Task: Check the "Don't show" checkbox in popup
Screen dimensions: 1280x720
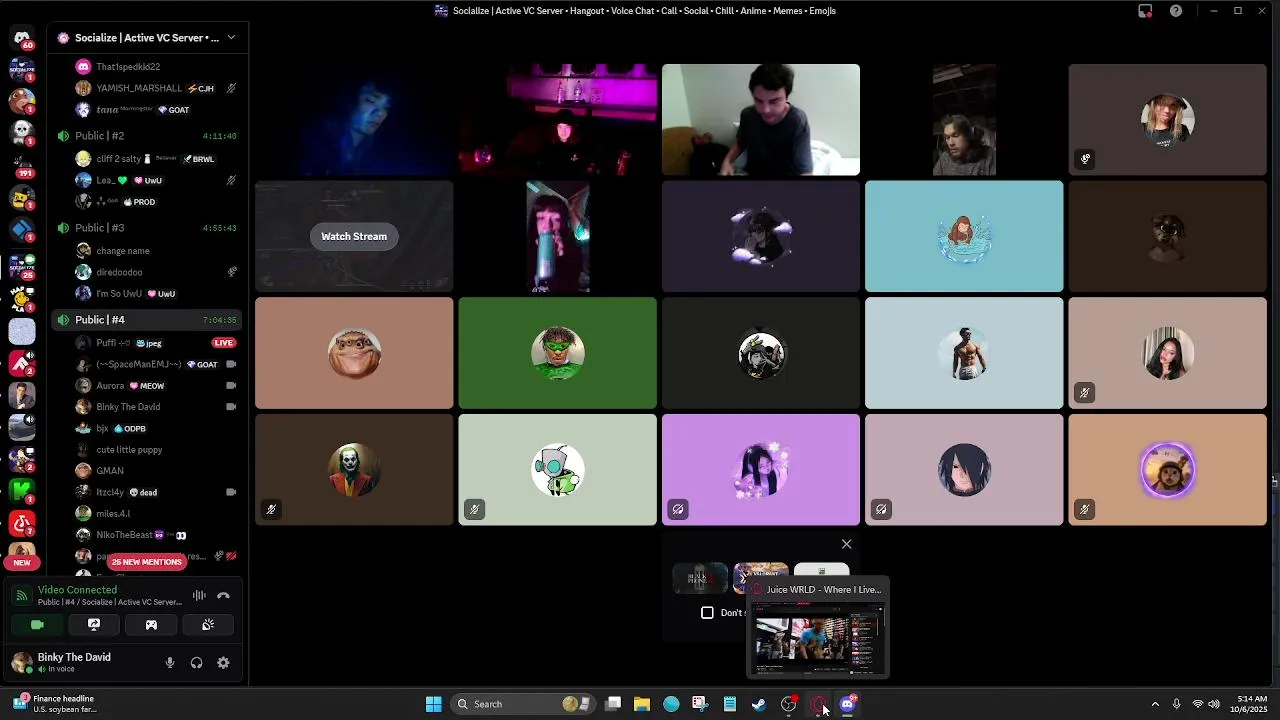Action: [707, 612]
